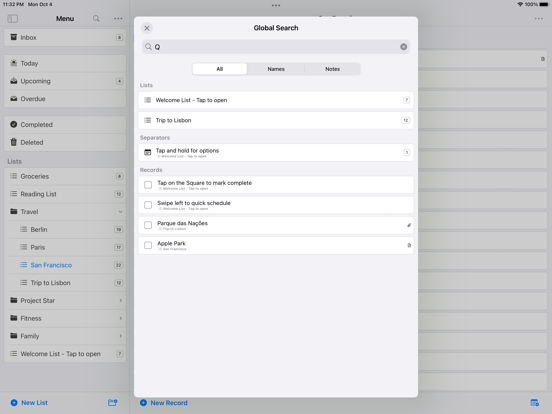Check Apple Park record checkbox

[148, 245]
